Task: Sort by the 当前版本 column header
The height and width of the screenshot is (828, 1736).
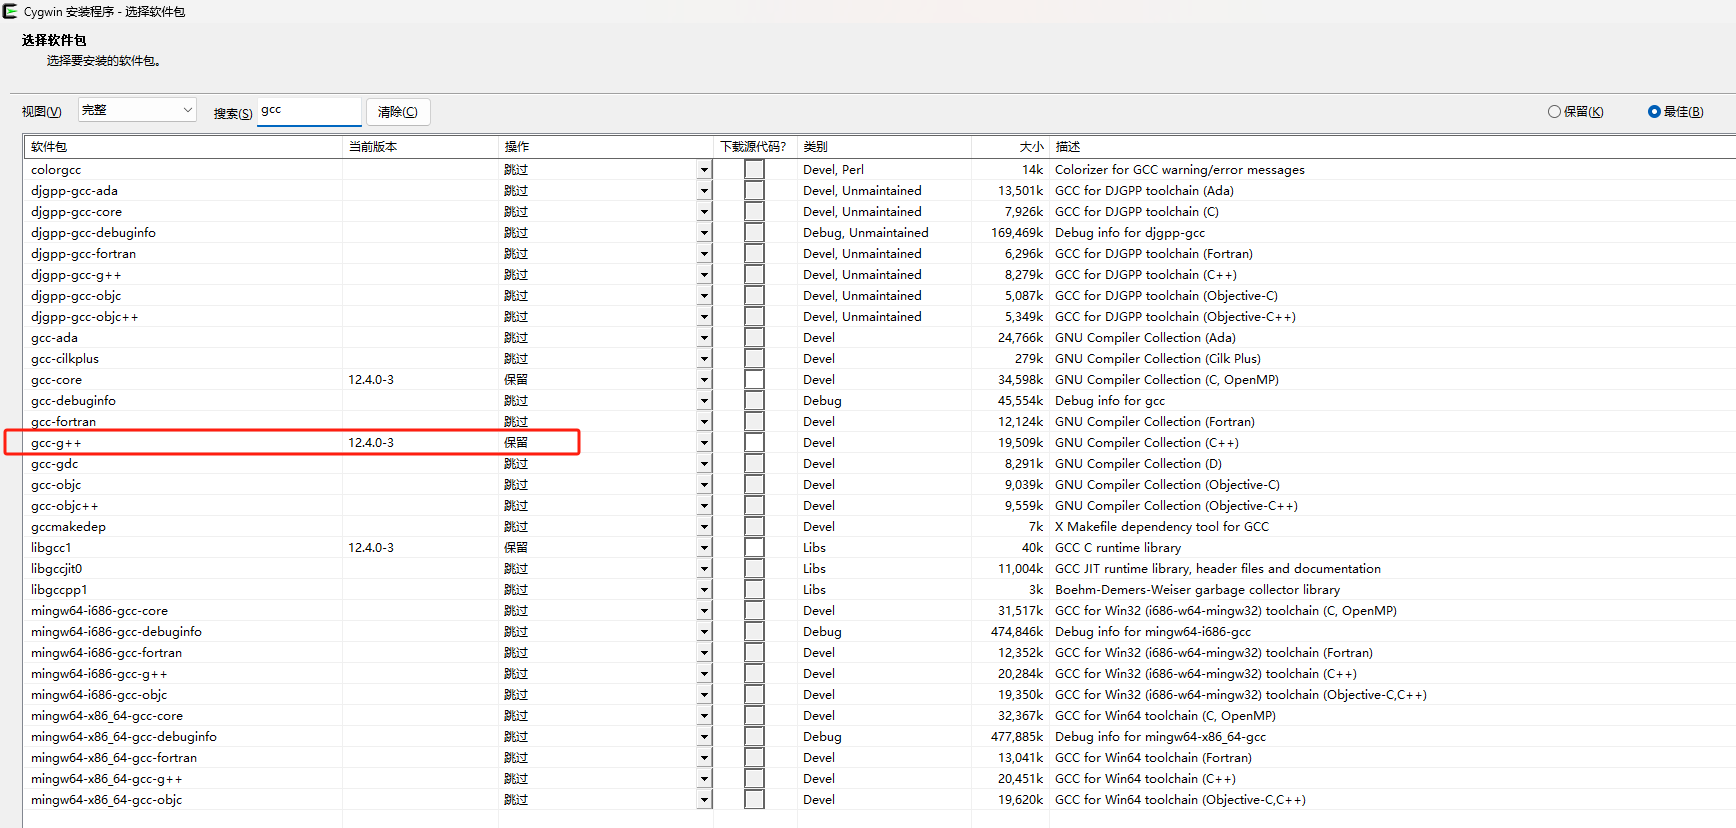Action: tap(420, 147)
